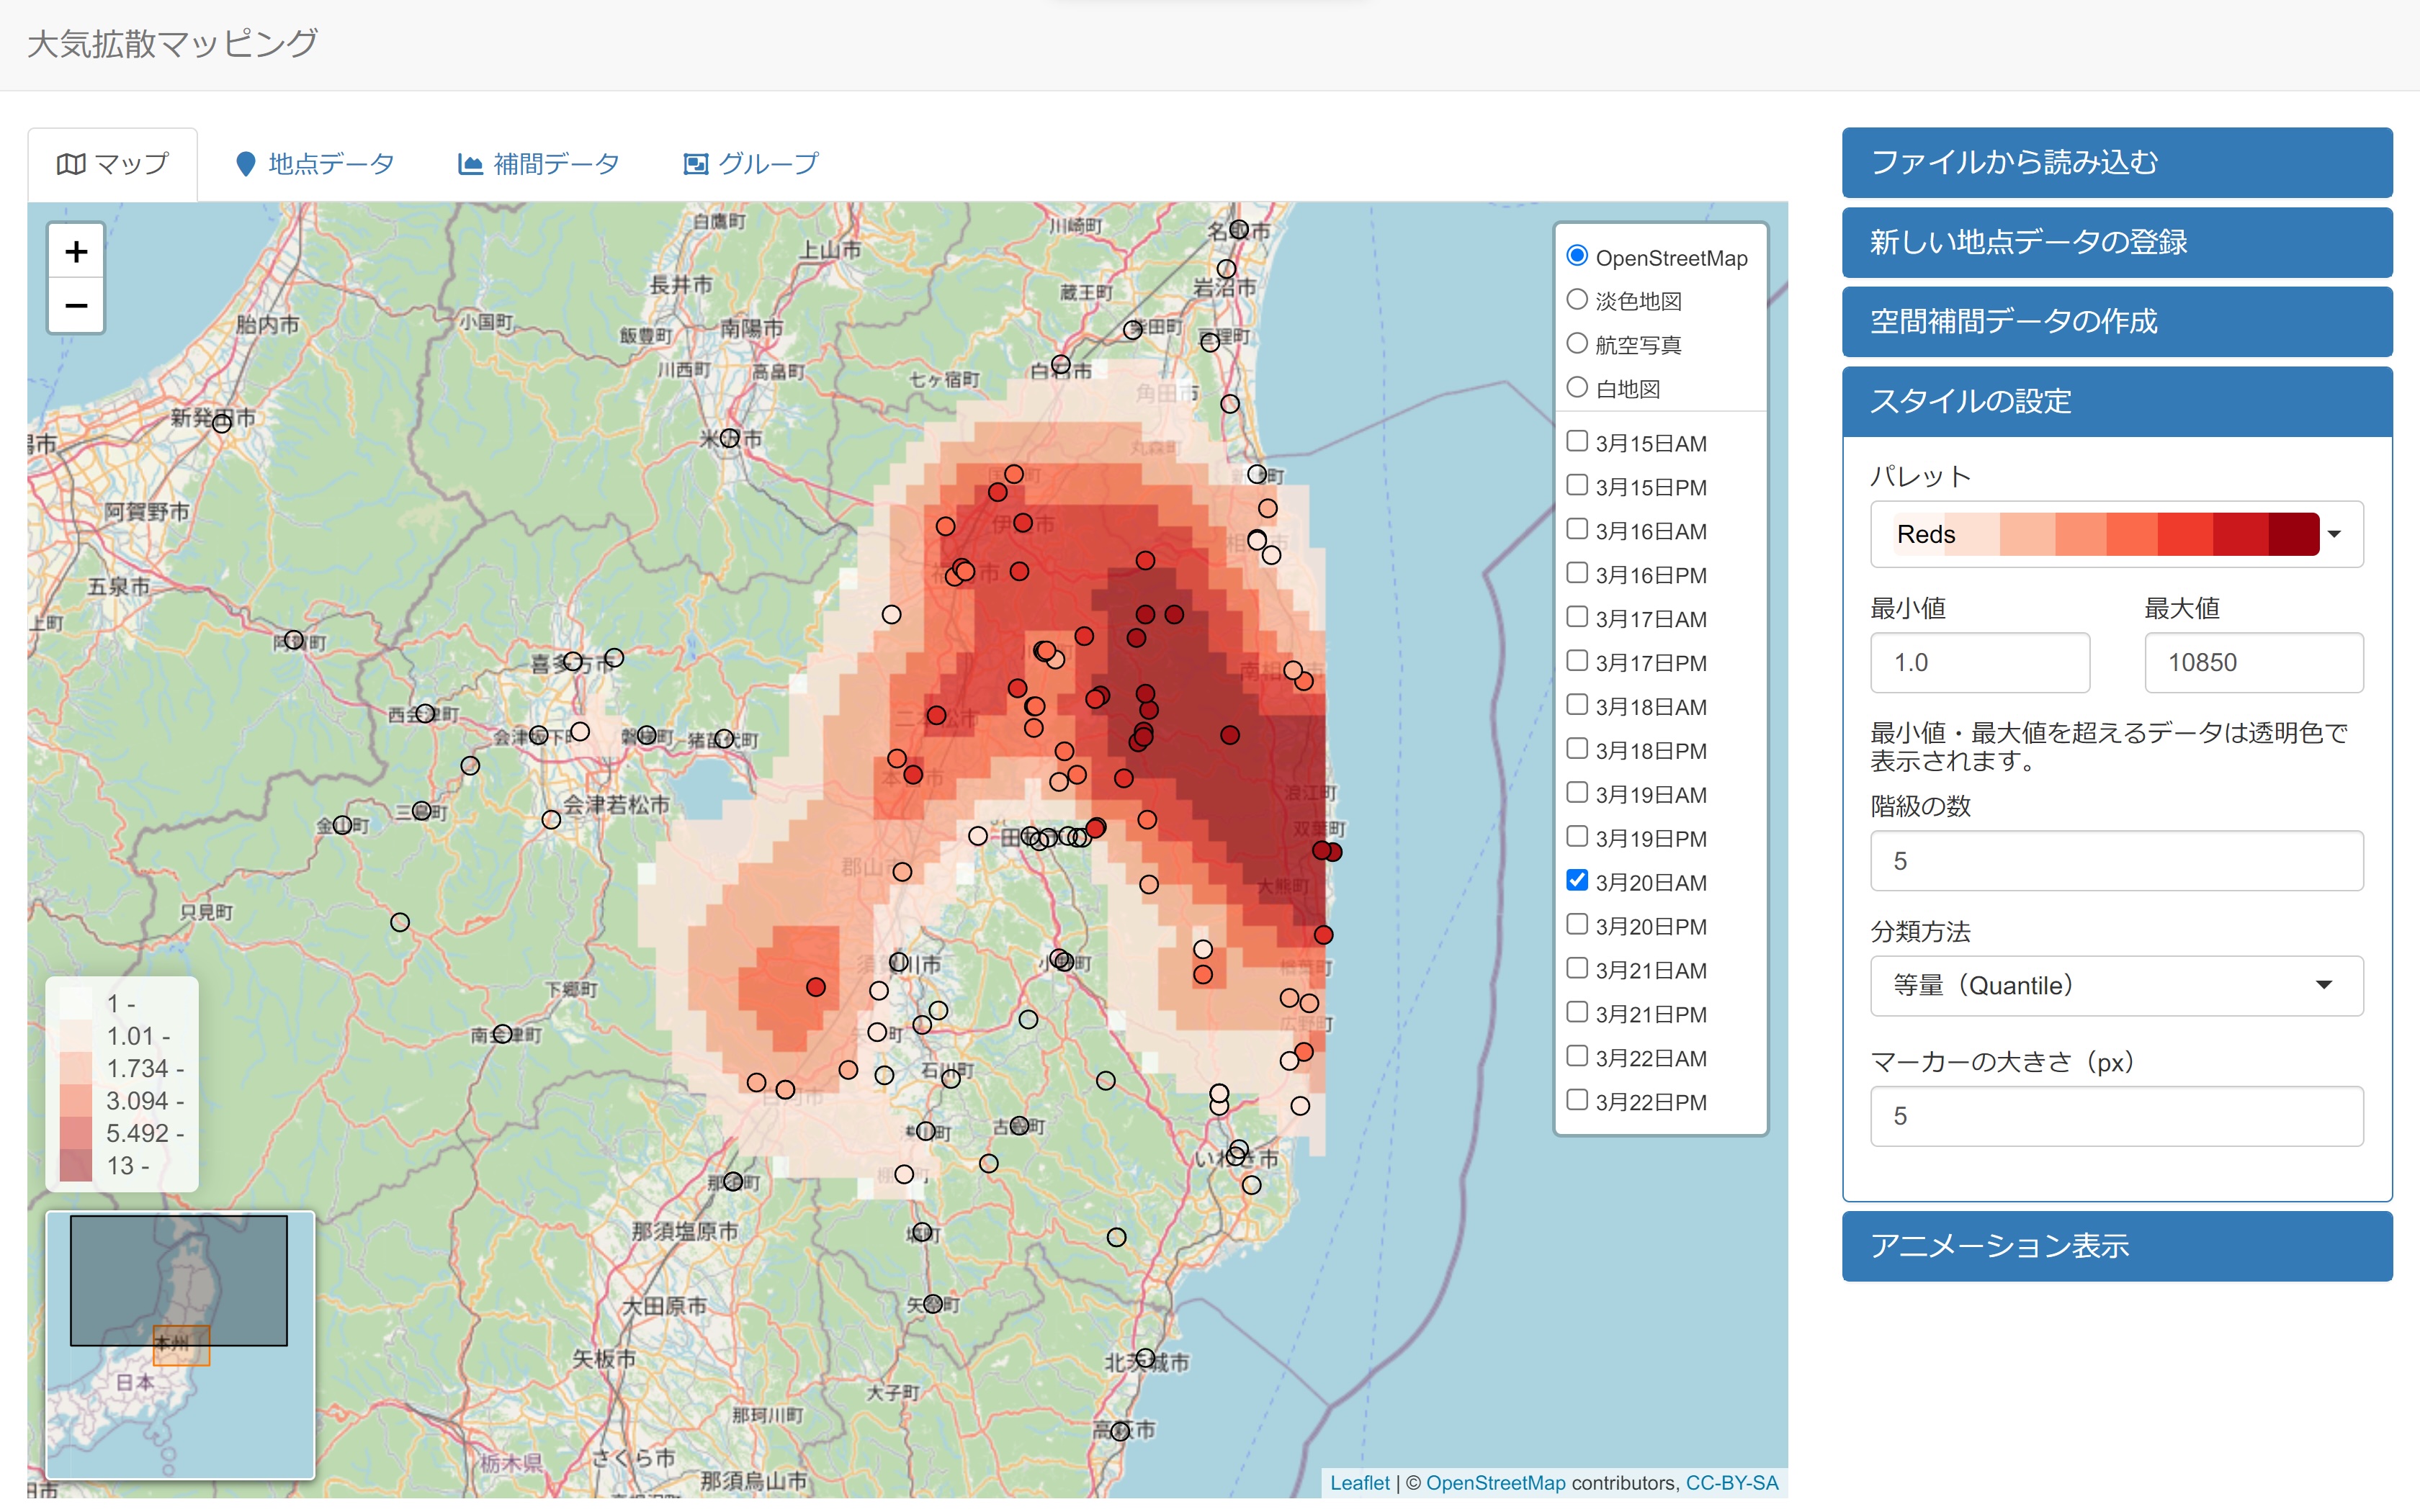Switch to the マップ tab
This screenshot has width=2420, height=1512.
[x=113, y=164]
